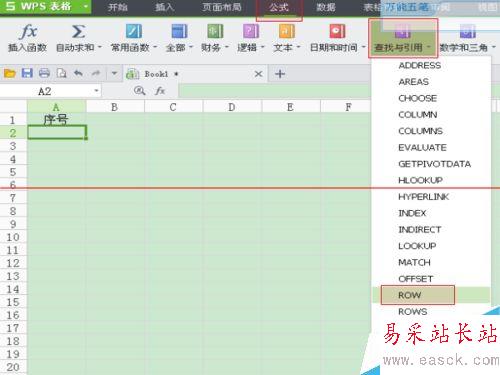This screenshot has height=375, width=500.
Task: Select cell A1 containing 序号
Action: coord(57,119)
